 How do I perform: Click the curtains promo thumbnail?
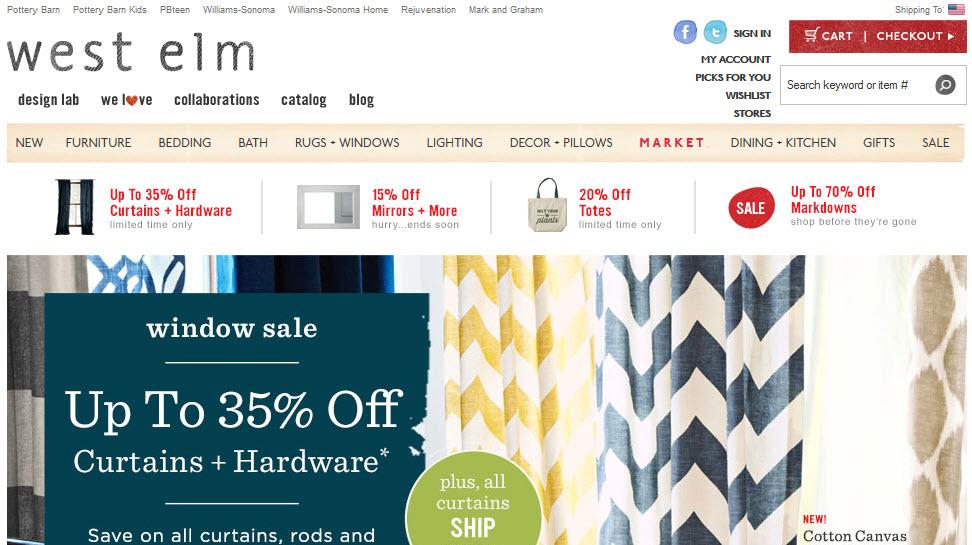(75, 207)
